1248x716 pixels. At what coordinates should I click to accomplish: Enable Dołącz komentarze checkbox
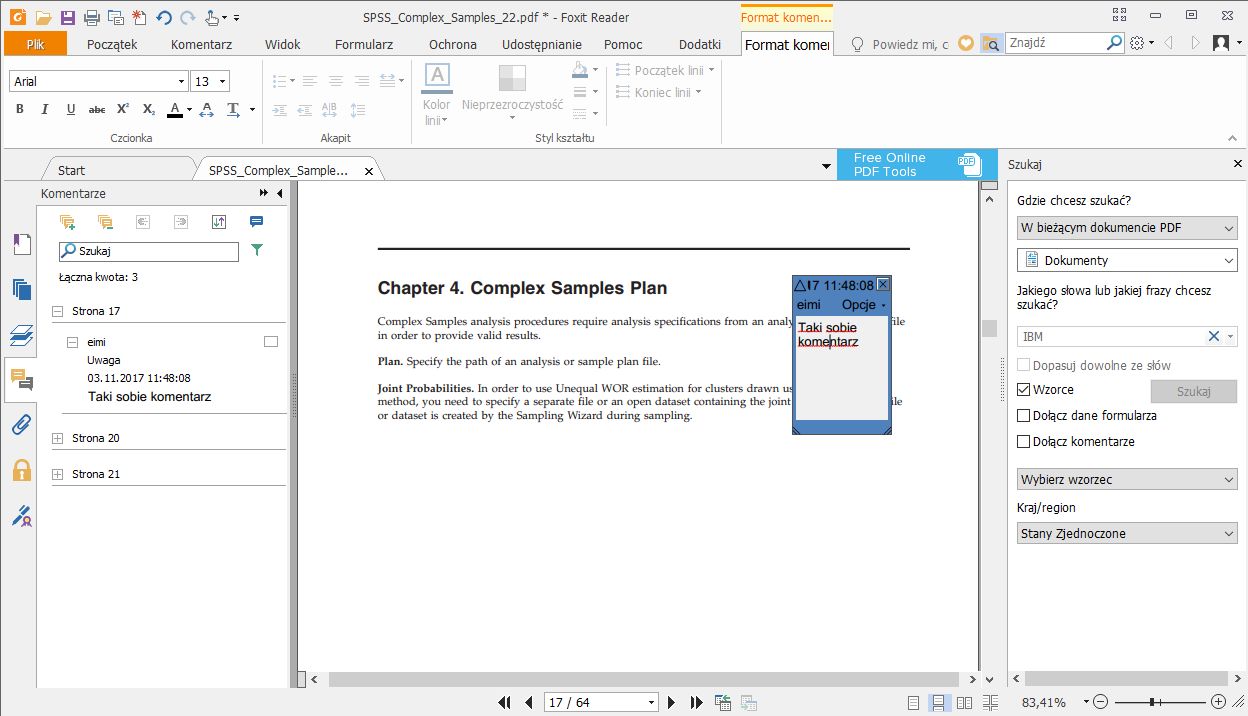pyautogui.click(x=1023, y=441)
